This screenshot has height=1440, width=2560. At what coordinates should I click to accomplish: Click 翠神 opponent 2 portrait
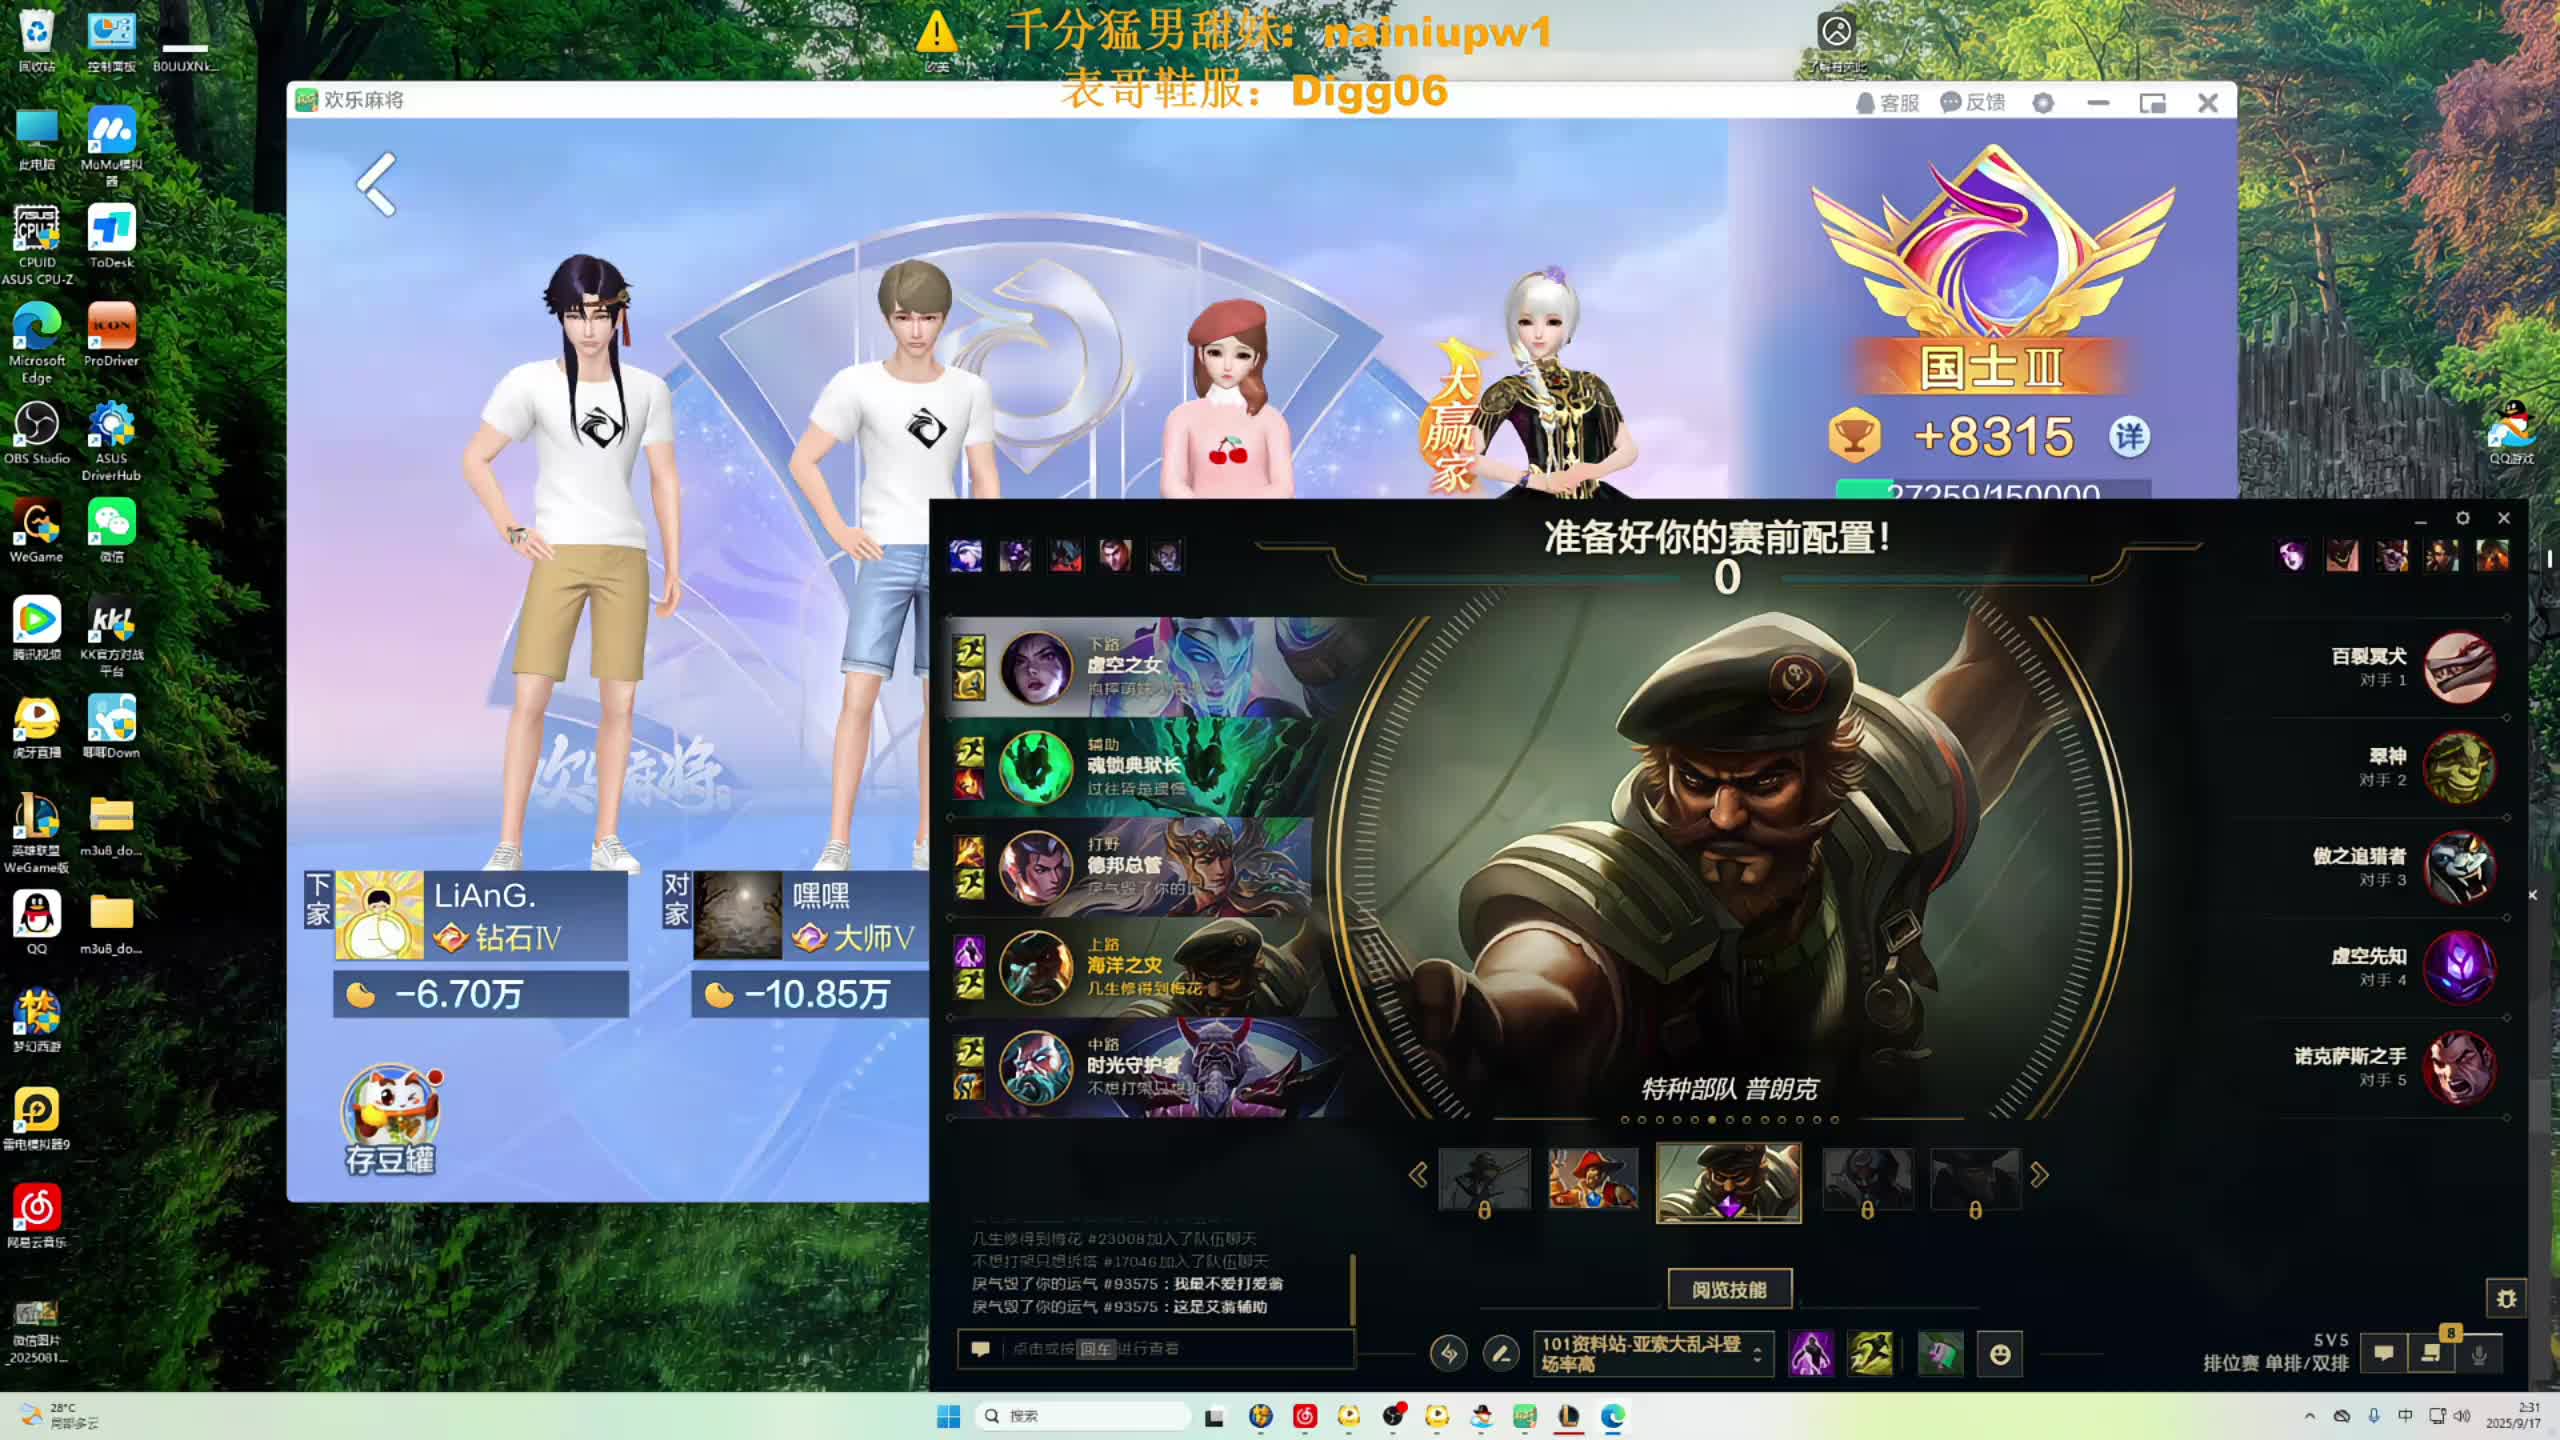coord(2459,767)
